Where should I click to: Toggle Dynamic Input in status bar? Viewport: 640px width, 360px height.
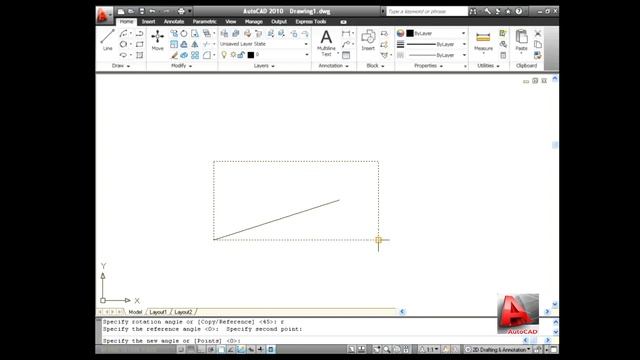pos(251,349)
